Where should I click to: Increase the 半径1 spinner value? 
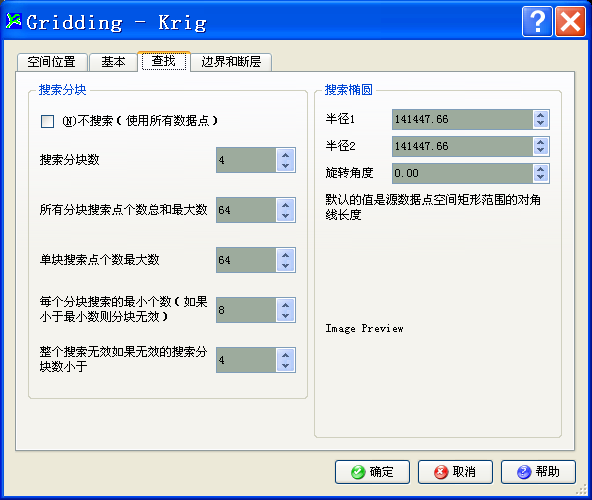coord(541,115)
